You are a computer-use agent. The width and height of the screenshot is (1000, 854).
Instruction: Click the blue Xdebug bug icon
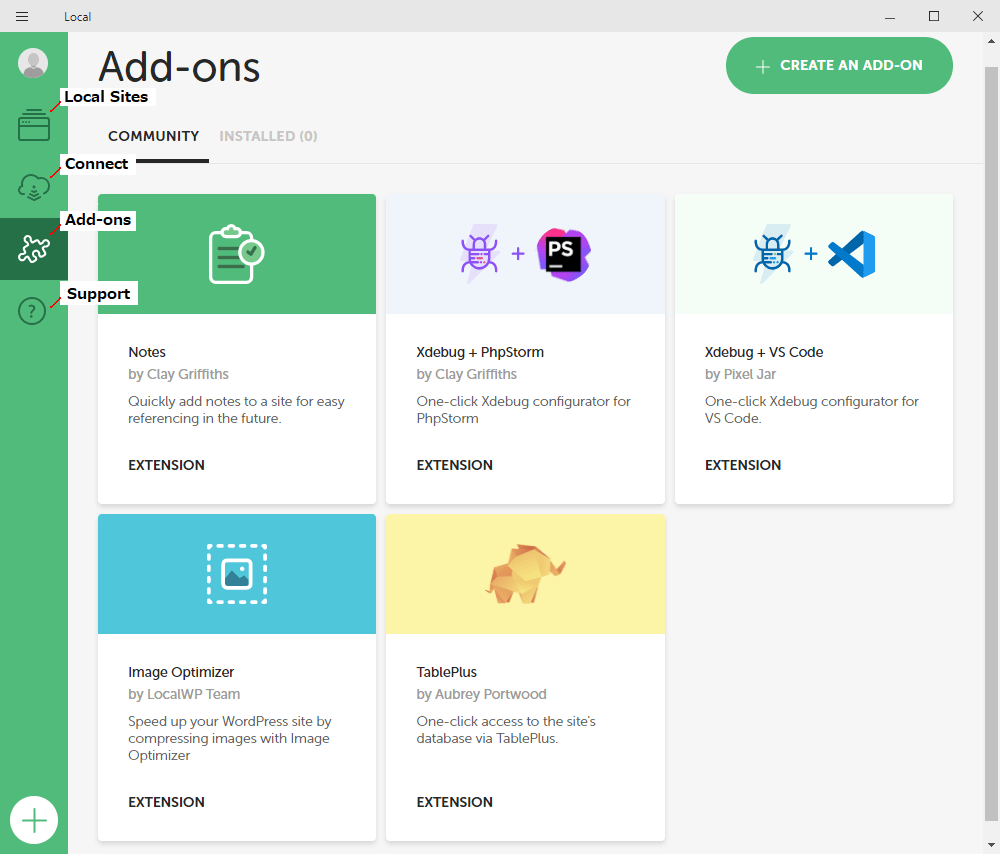[772, 254]
